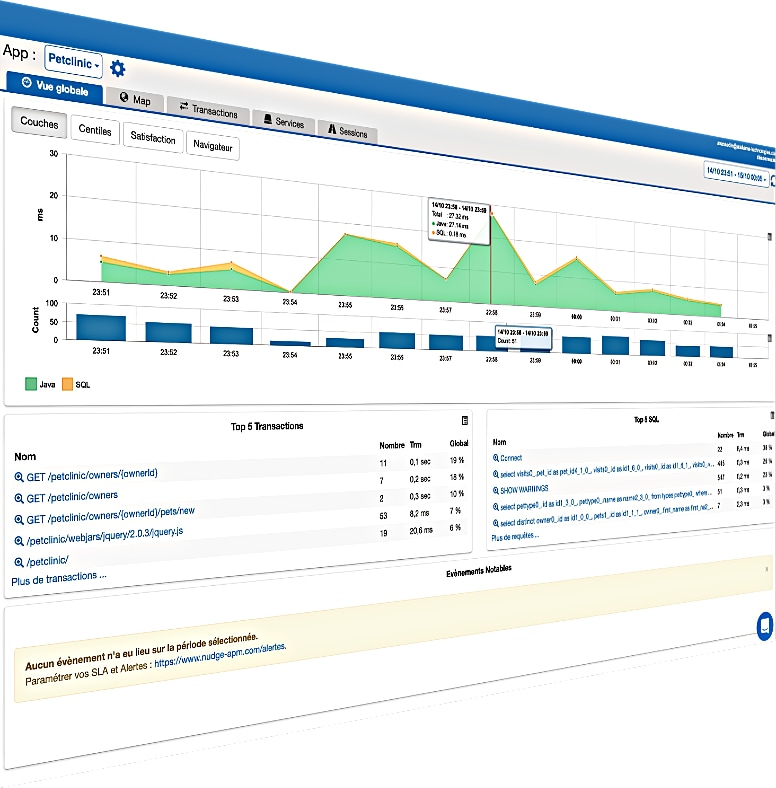Click the refresh icon beside date range
Viewport: 776px width, 788px height.
[773, 181]
